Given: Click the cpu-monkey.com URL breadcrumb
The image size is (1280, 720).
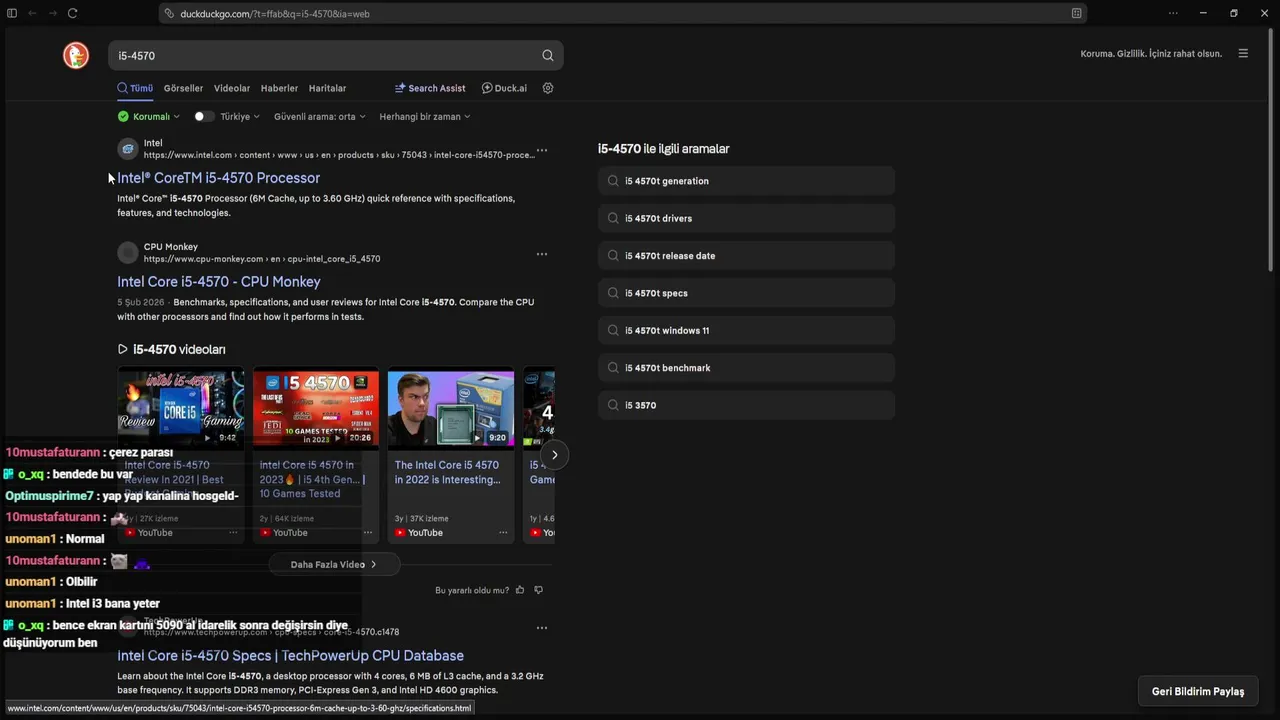Looking at the screenshot, I should pyautogui.click(x=262, y=259).
